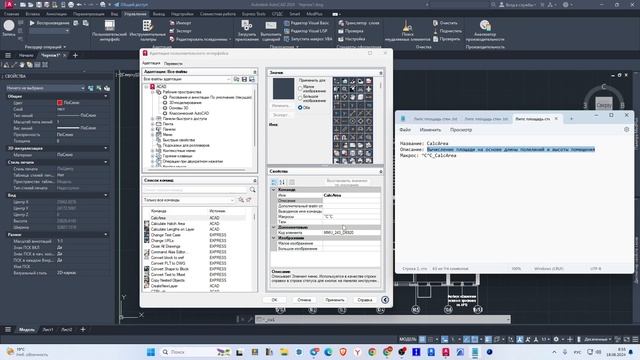Select Calculate Hatch Area command row
640x360 pixels.
pos(195,224)
